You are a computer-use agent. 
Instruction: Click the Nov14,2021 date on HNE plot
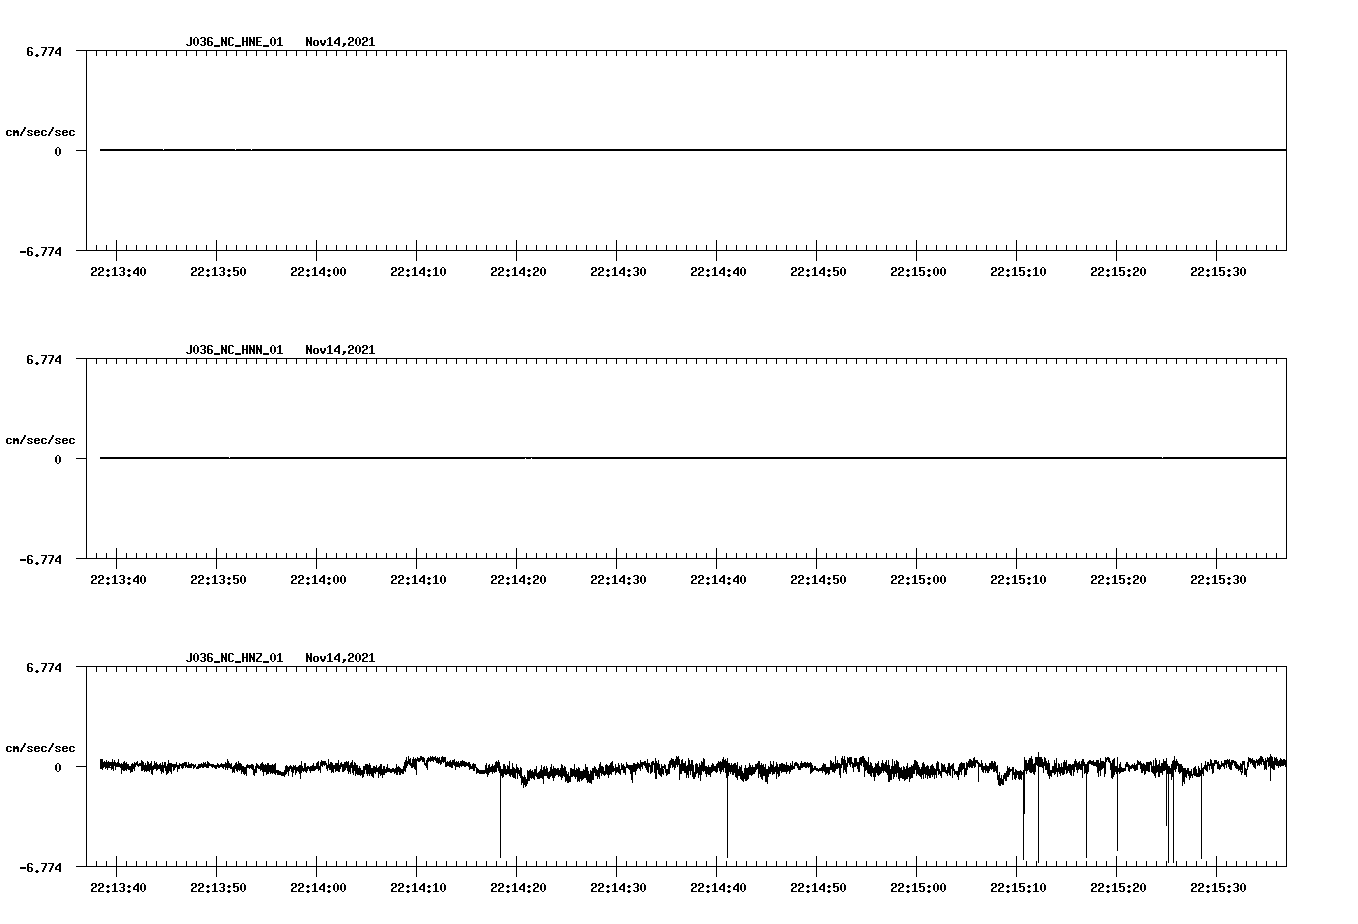coord(340,42)
